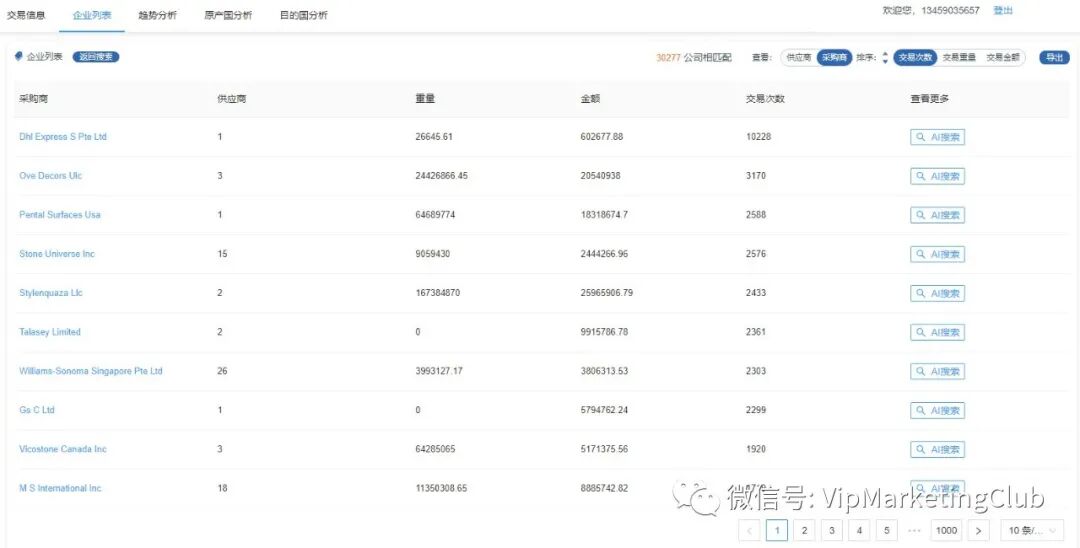1080x548 pixels.
Task: Switch view to 供应商
Action: (x=799, y=58)
